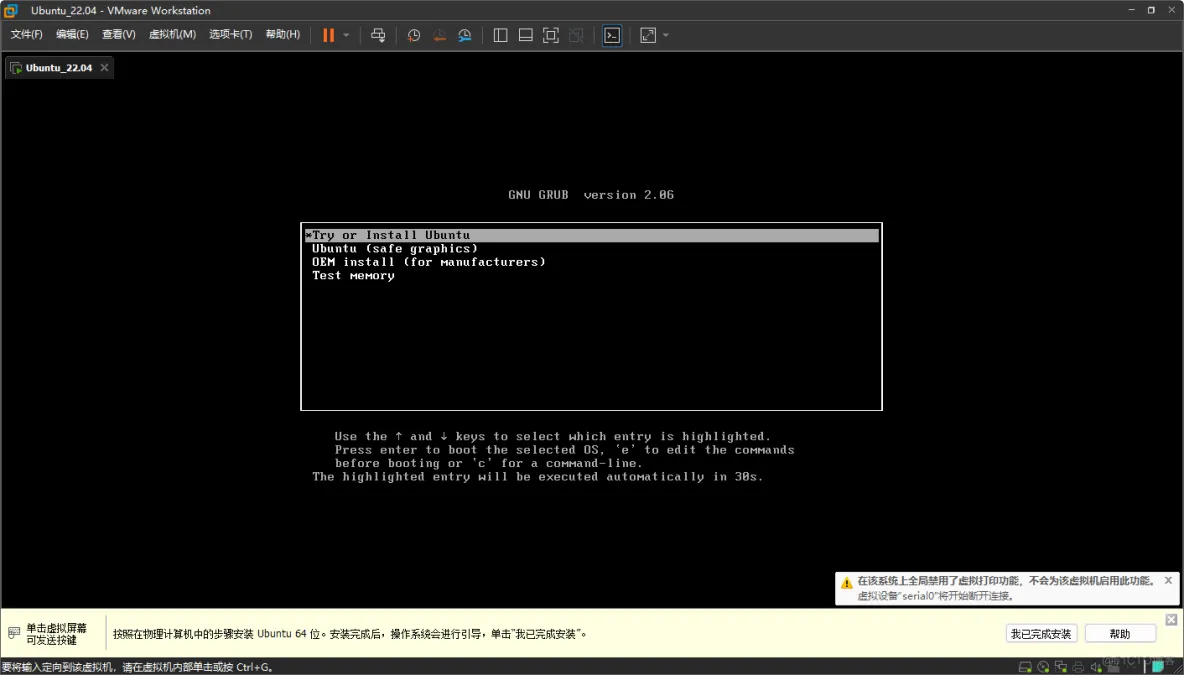Click the orange Pause VM icon

click(328, 35)
